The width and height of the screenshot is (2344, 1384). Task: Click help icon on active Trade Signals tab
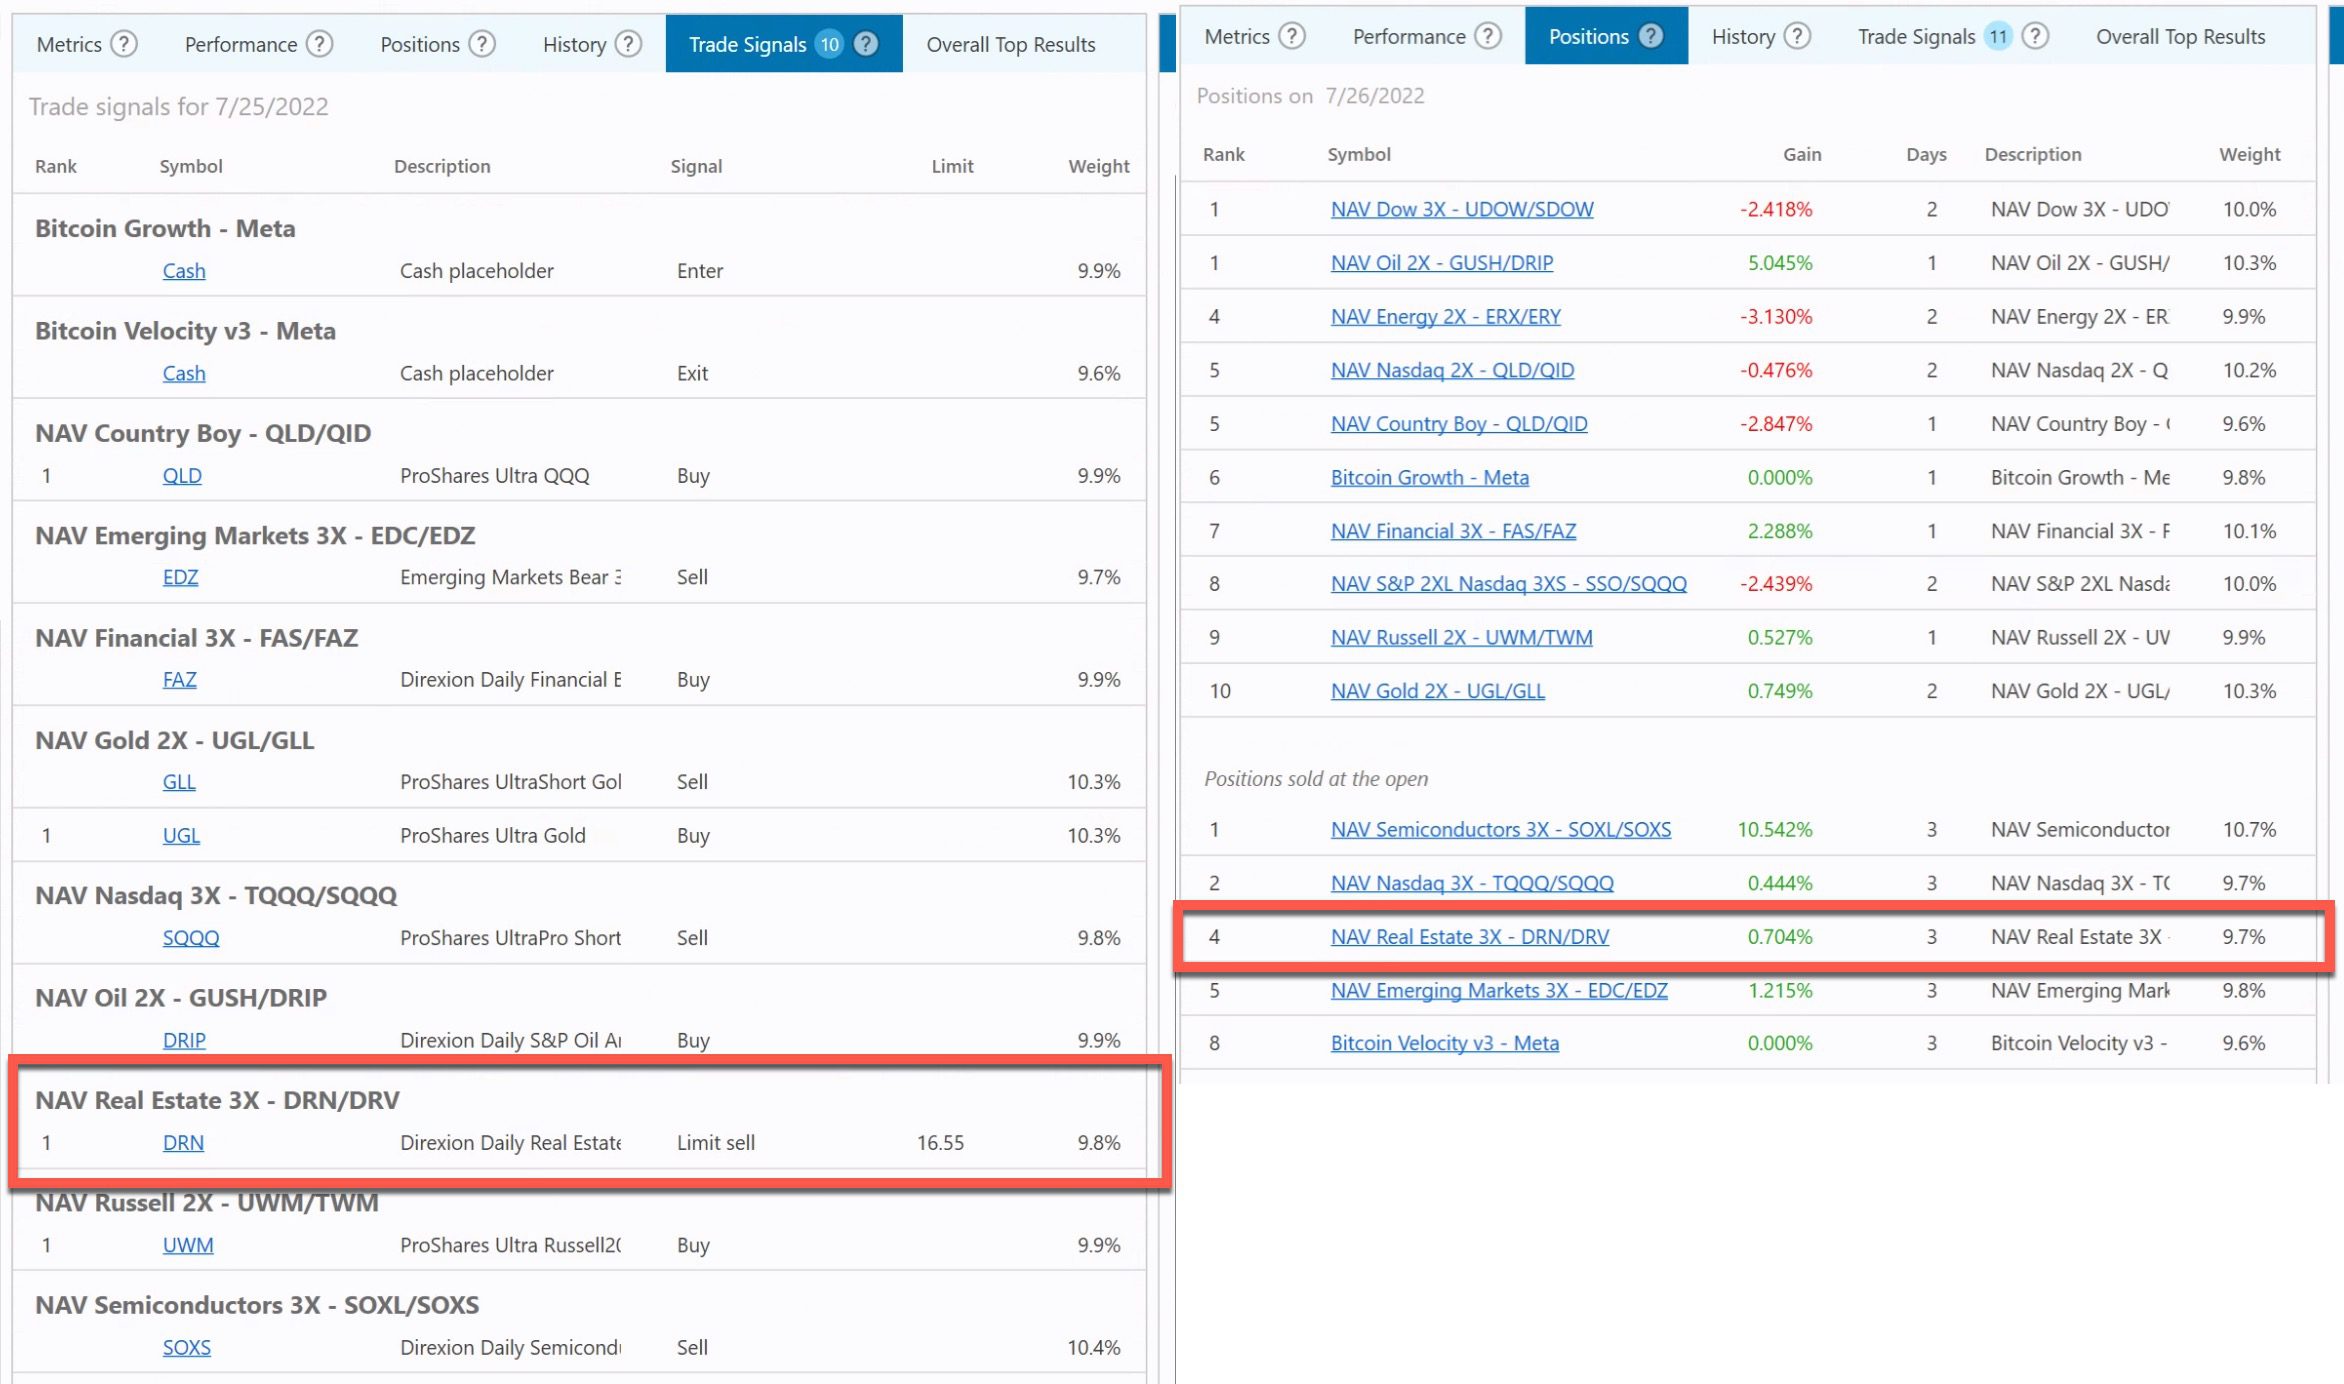(866, 44)
